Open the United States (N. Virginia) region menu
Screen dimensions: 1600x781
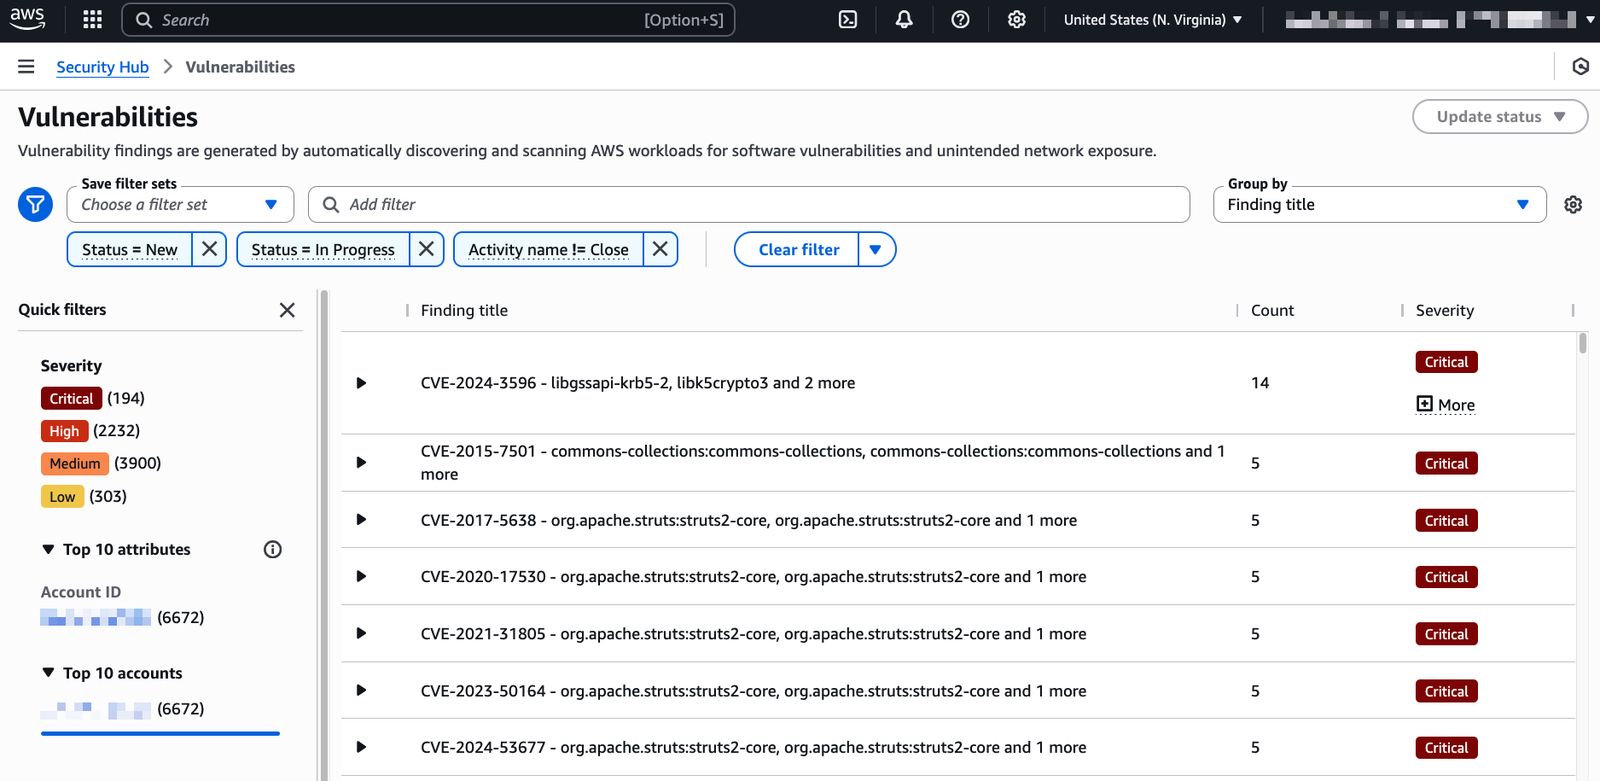(1152, 20)
